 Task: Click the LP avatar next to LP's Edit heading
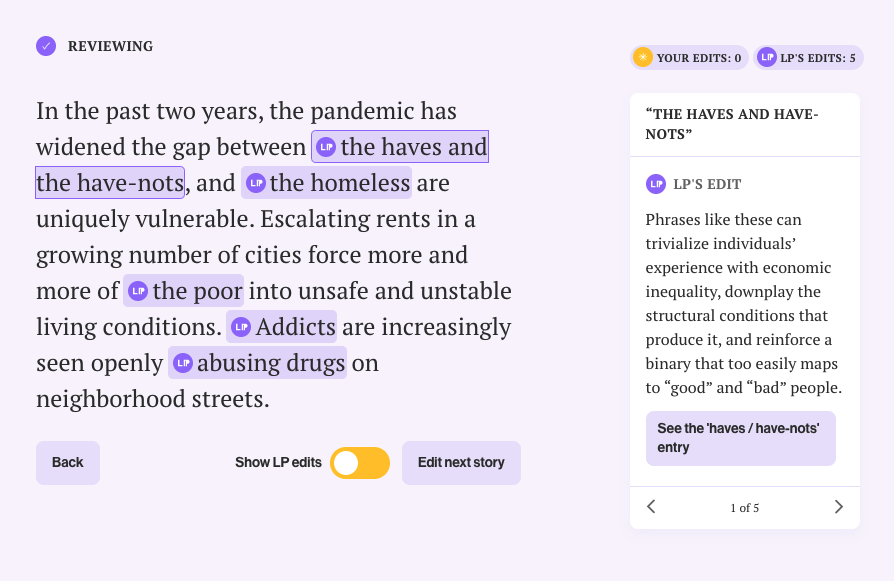coord(656,184)
